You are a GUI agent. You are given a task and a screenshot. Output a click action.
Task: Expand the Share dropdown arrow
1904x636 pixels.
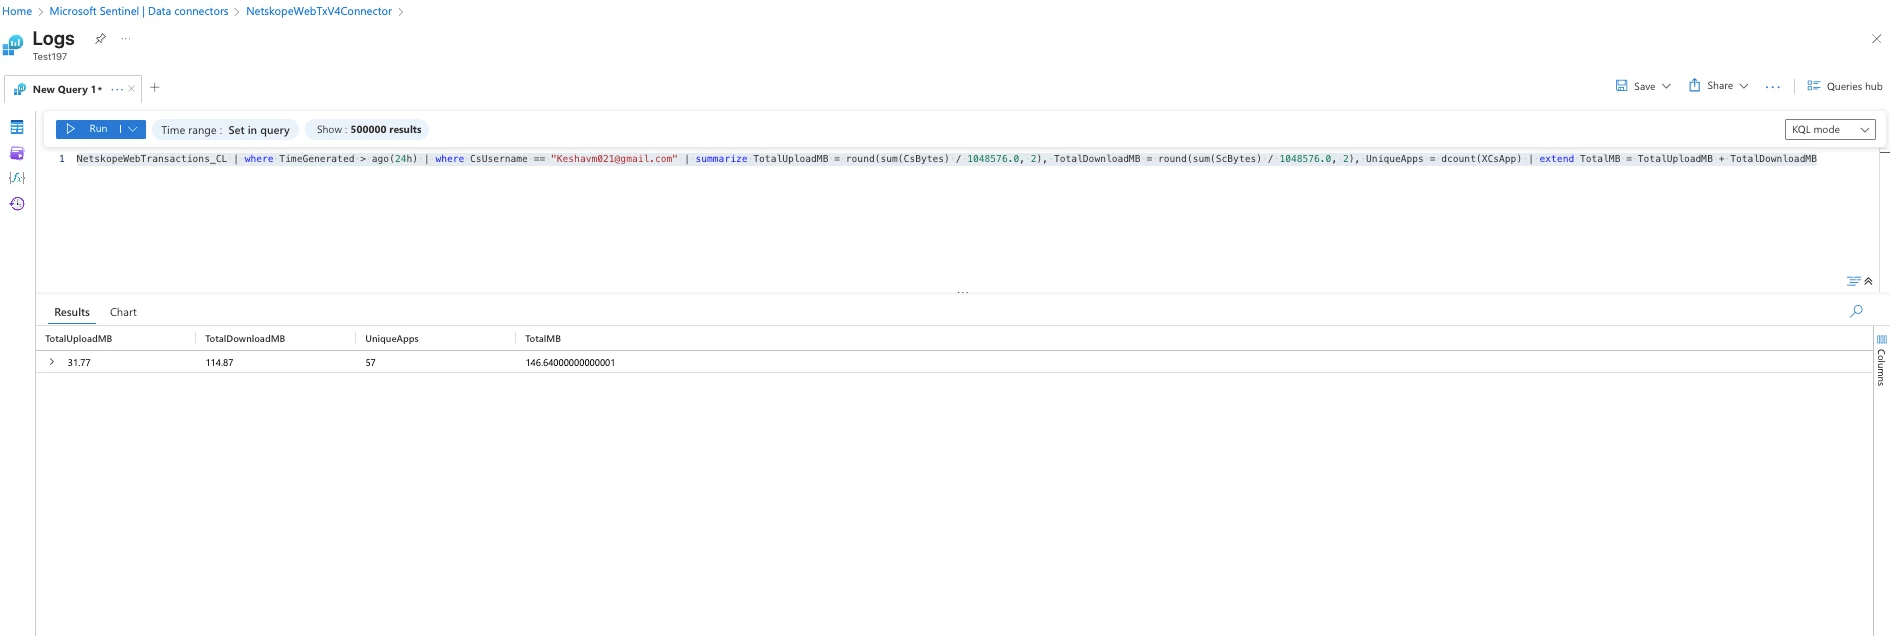coord(1744,86)
